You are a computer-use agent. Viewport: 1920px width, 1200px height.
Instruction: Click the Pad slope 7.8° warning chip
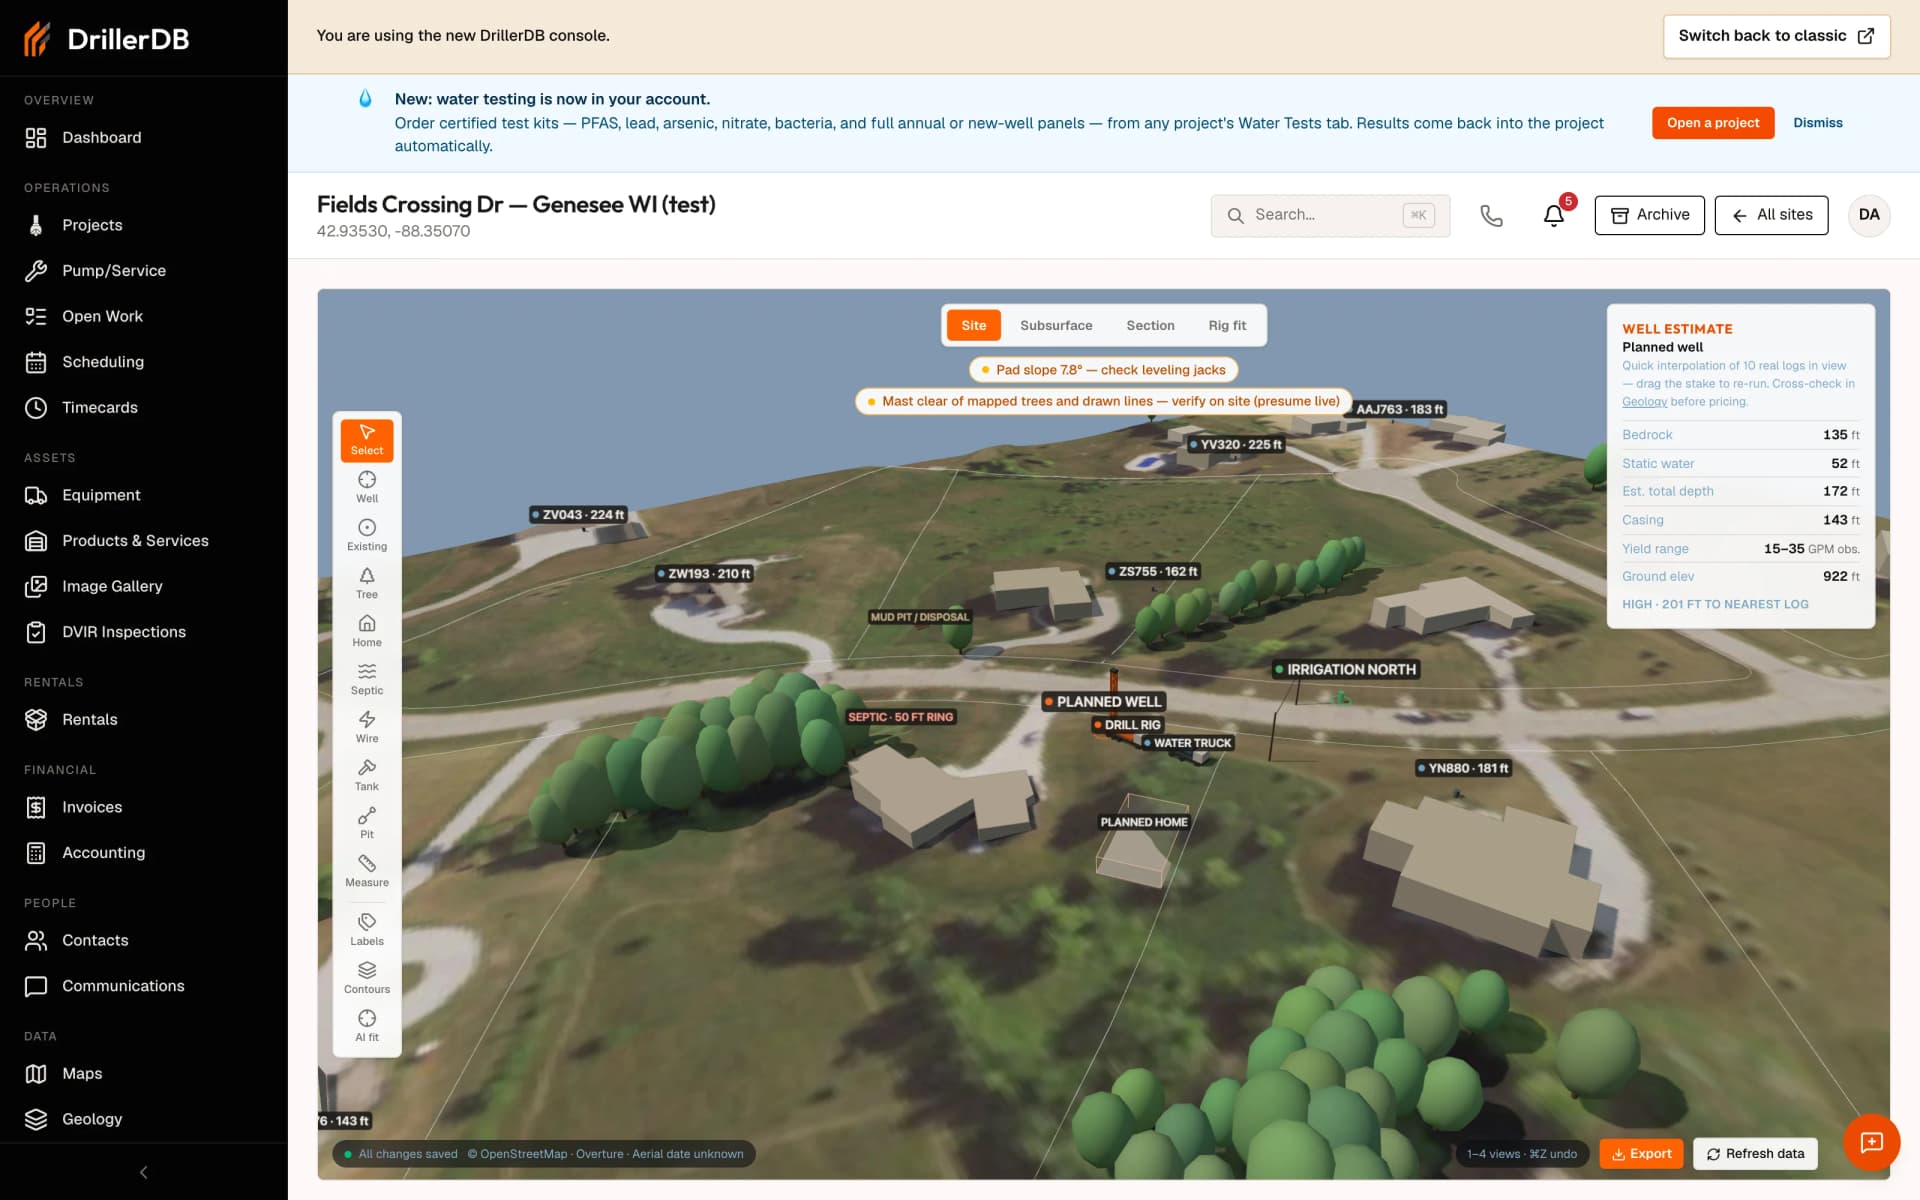[x=1103, y=370]
